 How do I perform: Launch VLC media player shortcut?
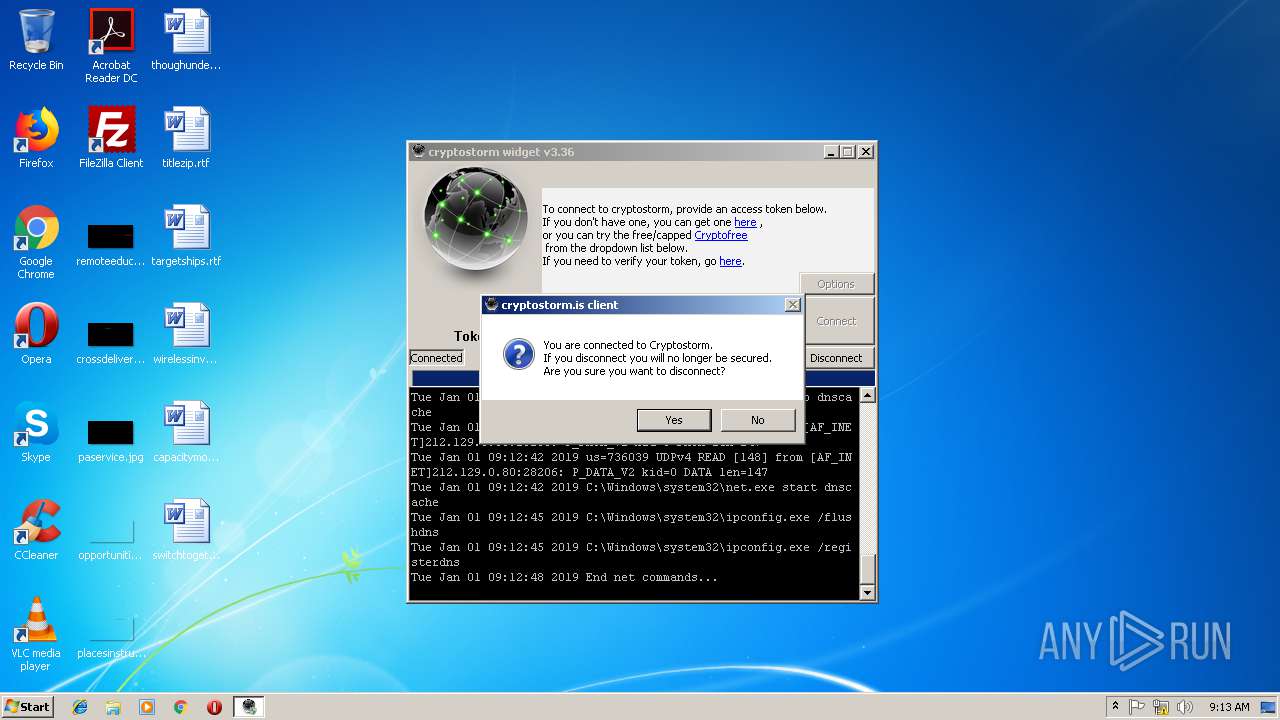click(36, 634)
